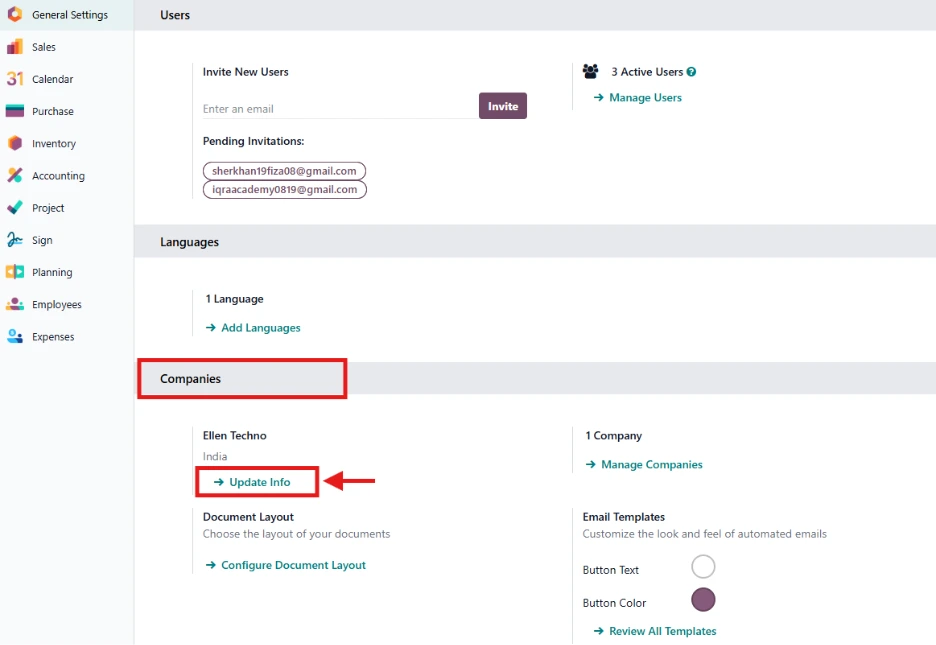Image resolution: width=936 pixels, height=645 pixels.
Task: Open Review All Templates
Action: point(662,631)
